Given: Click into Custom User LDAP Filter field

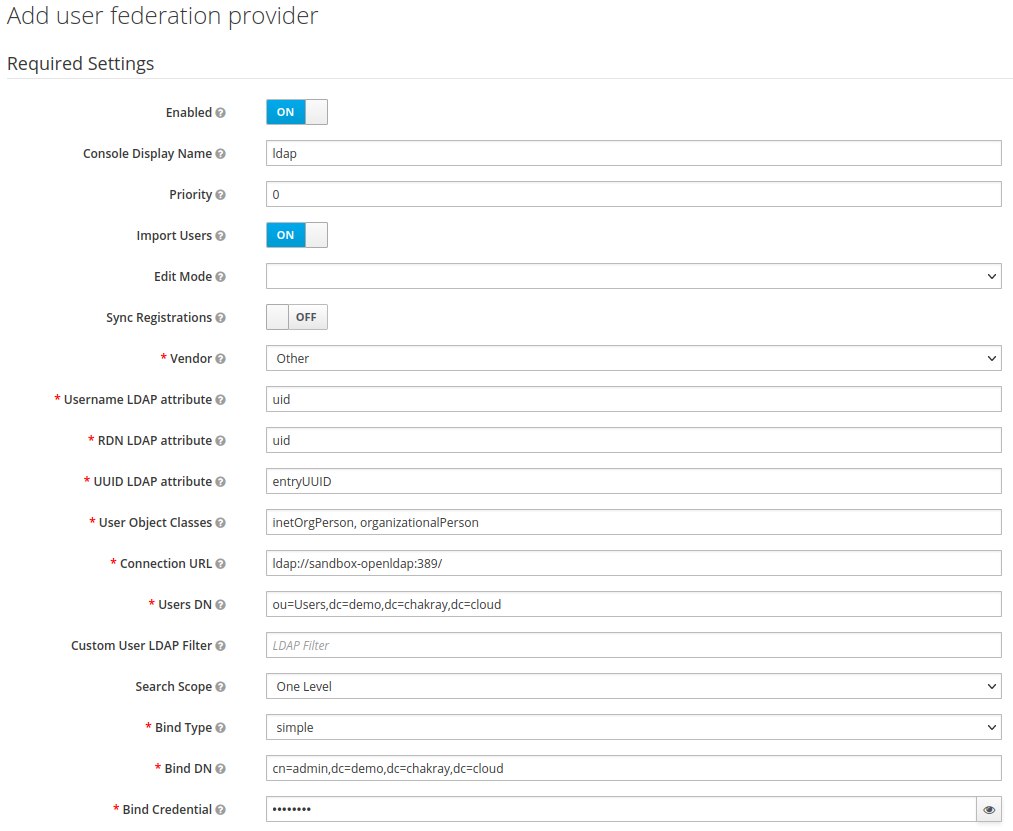Looking at the screenshot, I should click(x=633, y=645).
